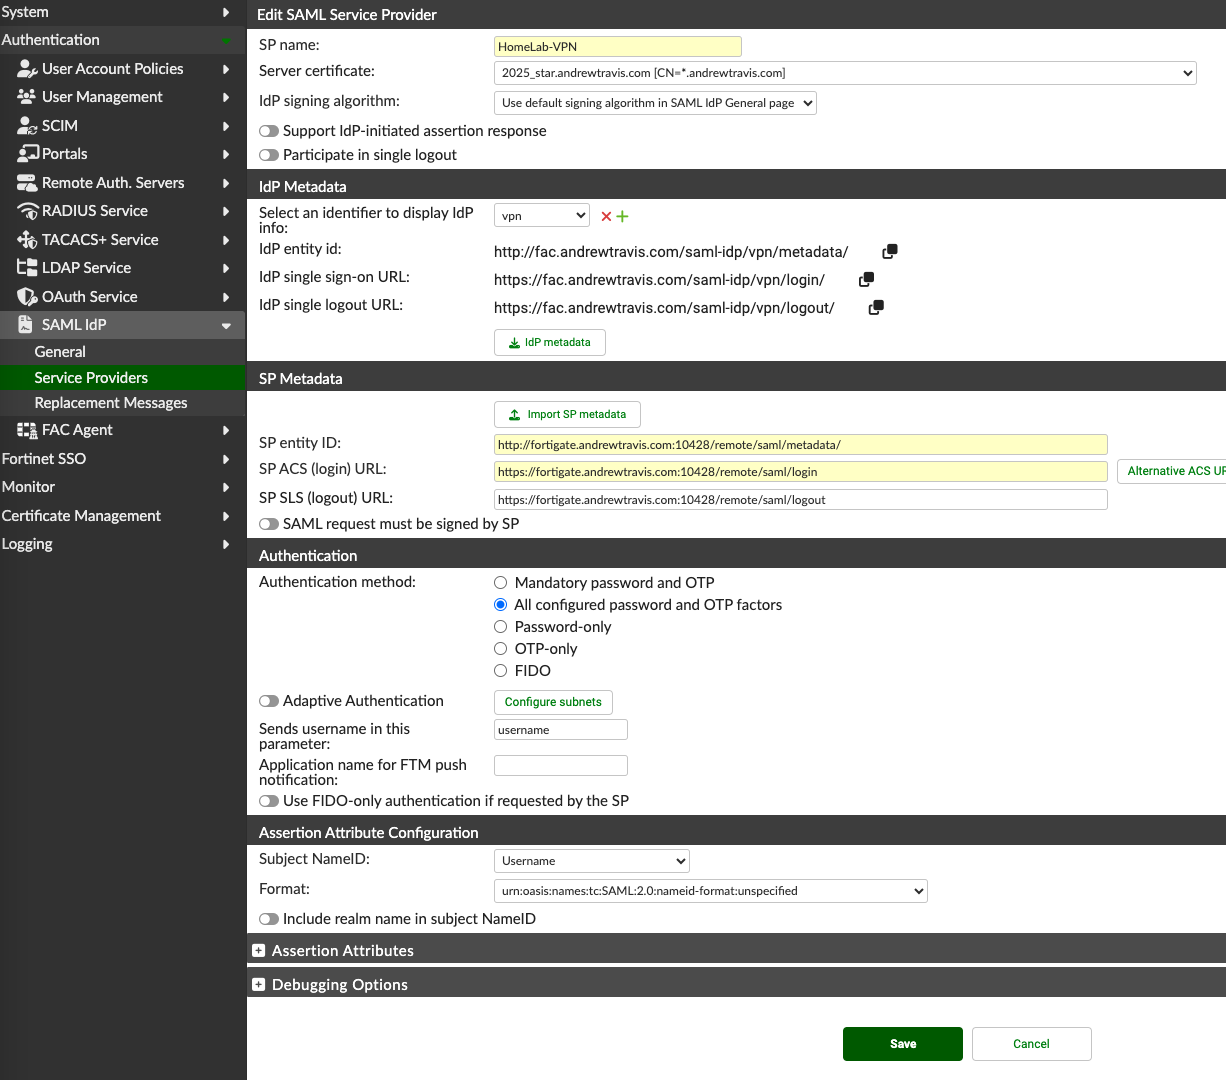Image resolution: width=1226 pixels, height=1080 pixels.
Task: Delete the vpn identifier with the red X
Action: click(x=604, y=214)
